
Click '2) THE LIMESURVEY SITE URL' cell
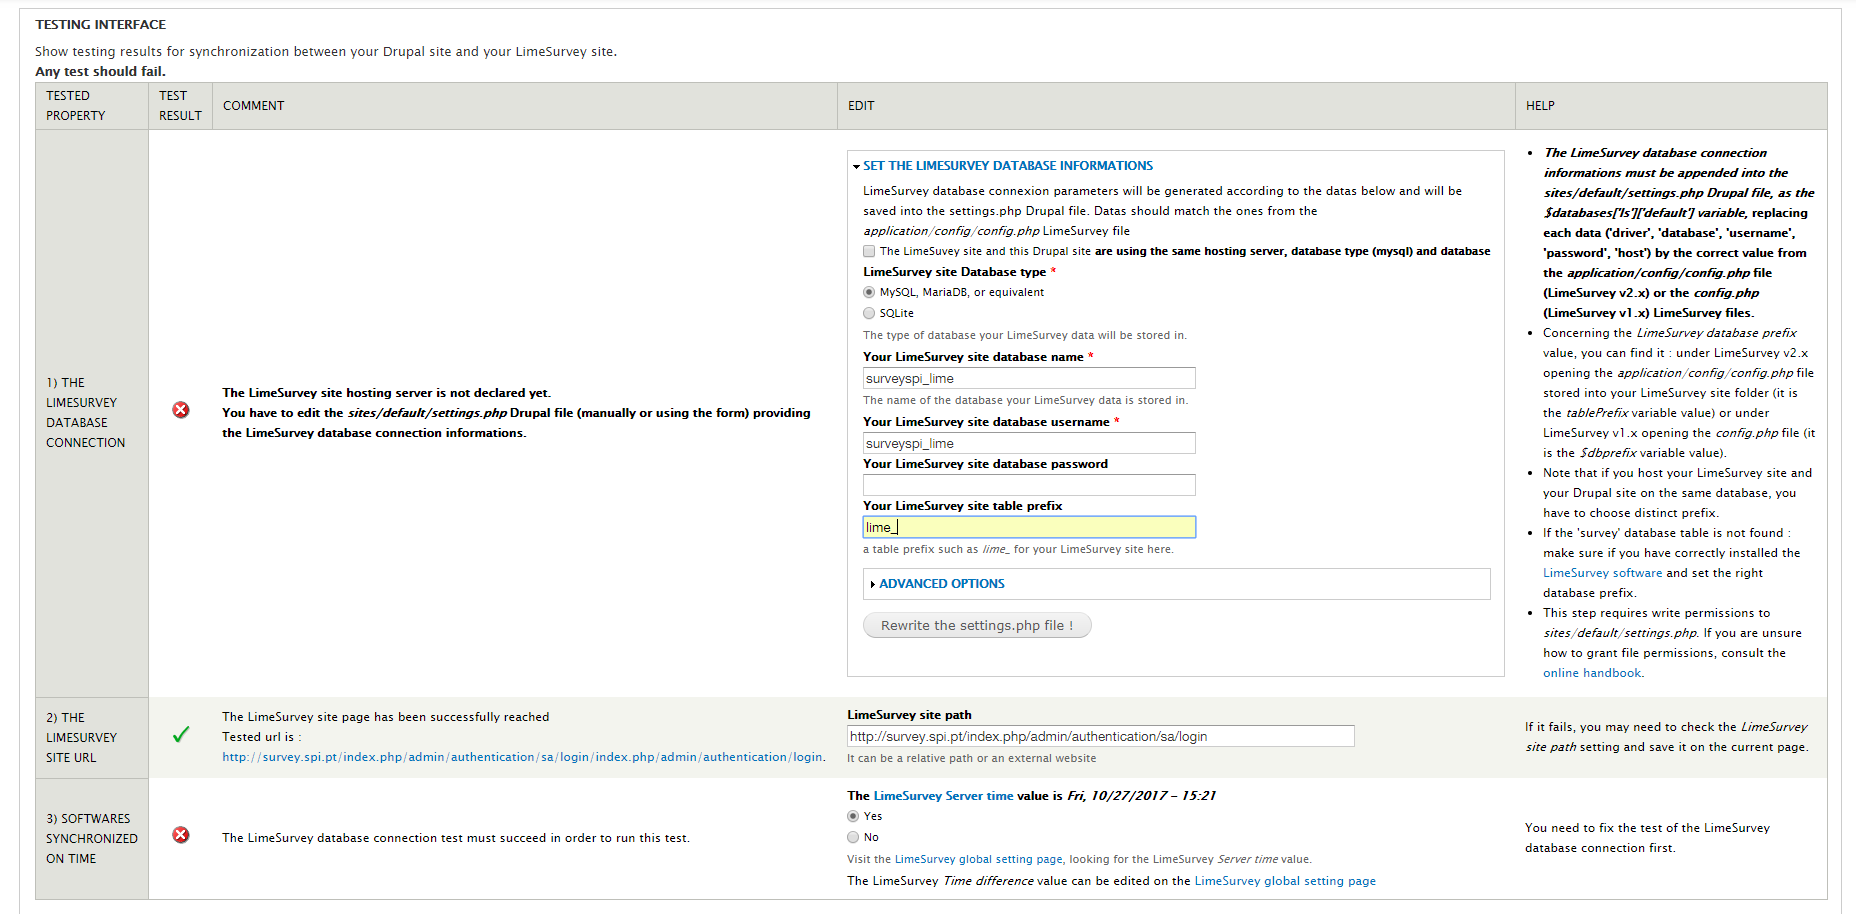pyautogui.click(x=92, y=738)
